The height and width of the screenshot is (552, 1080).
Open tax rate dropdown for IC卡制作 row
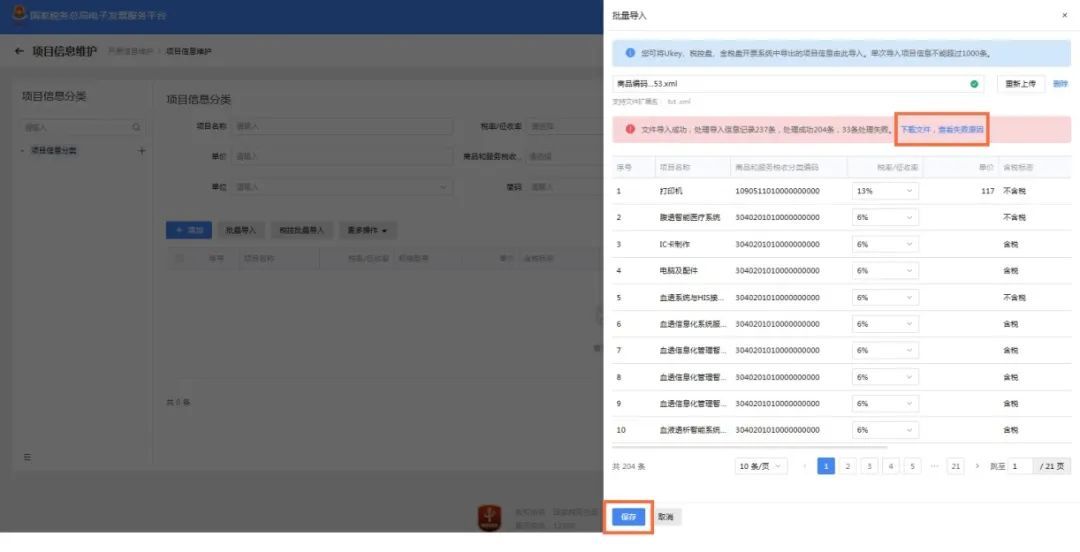click(x=885, y=244)
